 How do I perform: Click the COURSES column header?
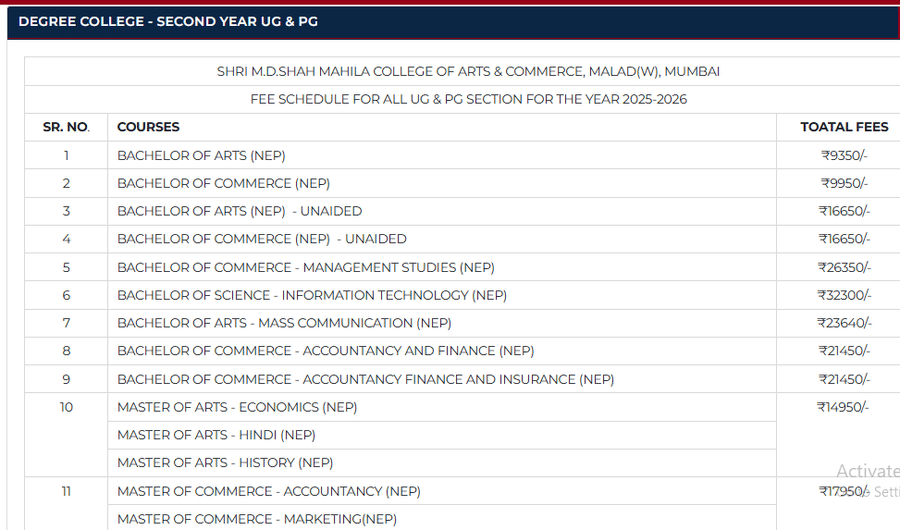pos(148,127)
